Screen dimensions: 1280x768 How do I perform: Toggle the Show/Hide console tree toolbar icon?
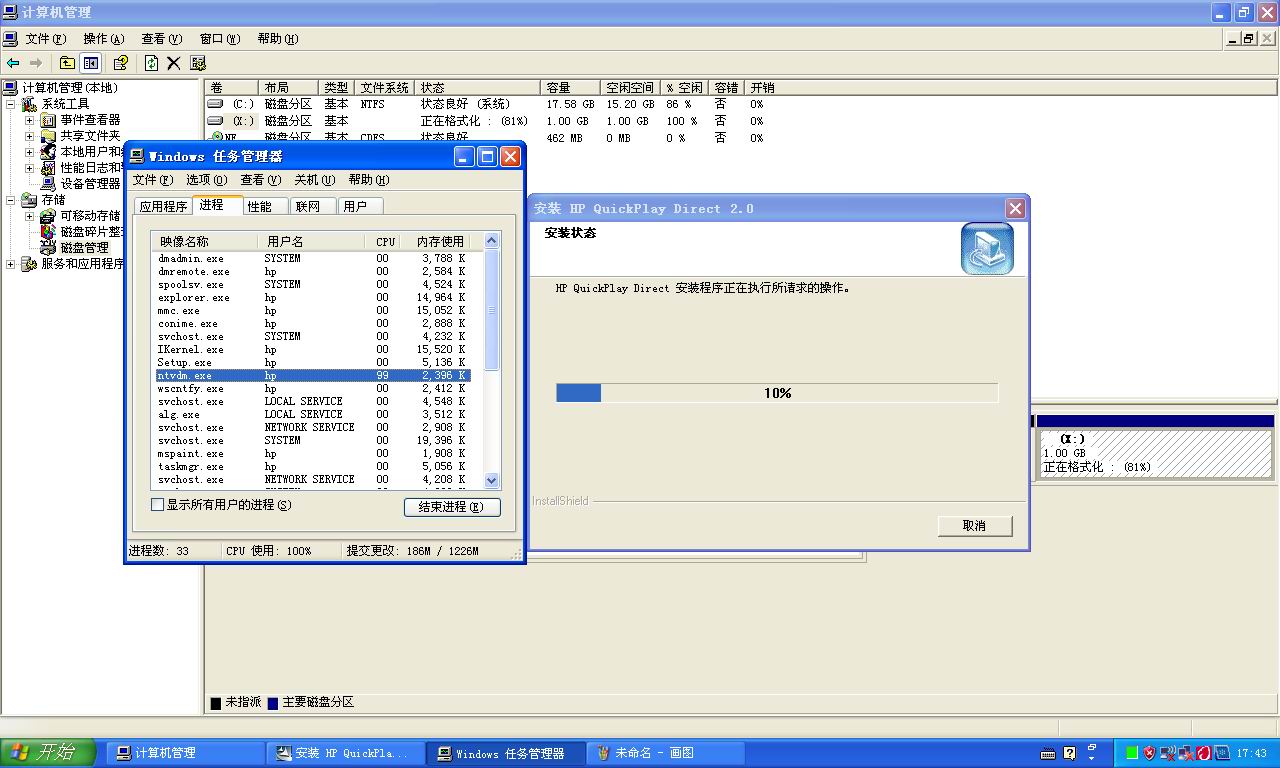(x=91, y=63)
